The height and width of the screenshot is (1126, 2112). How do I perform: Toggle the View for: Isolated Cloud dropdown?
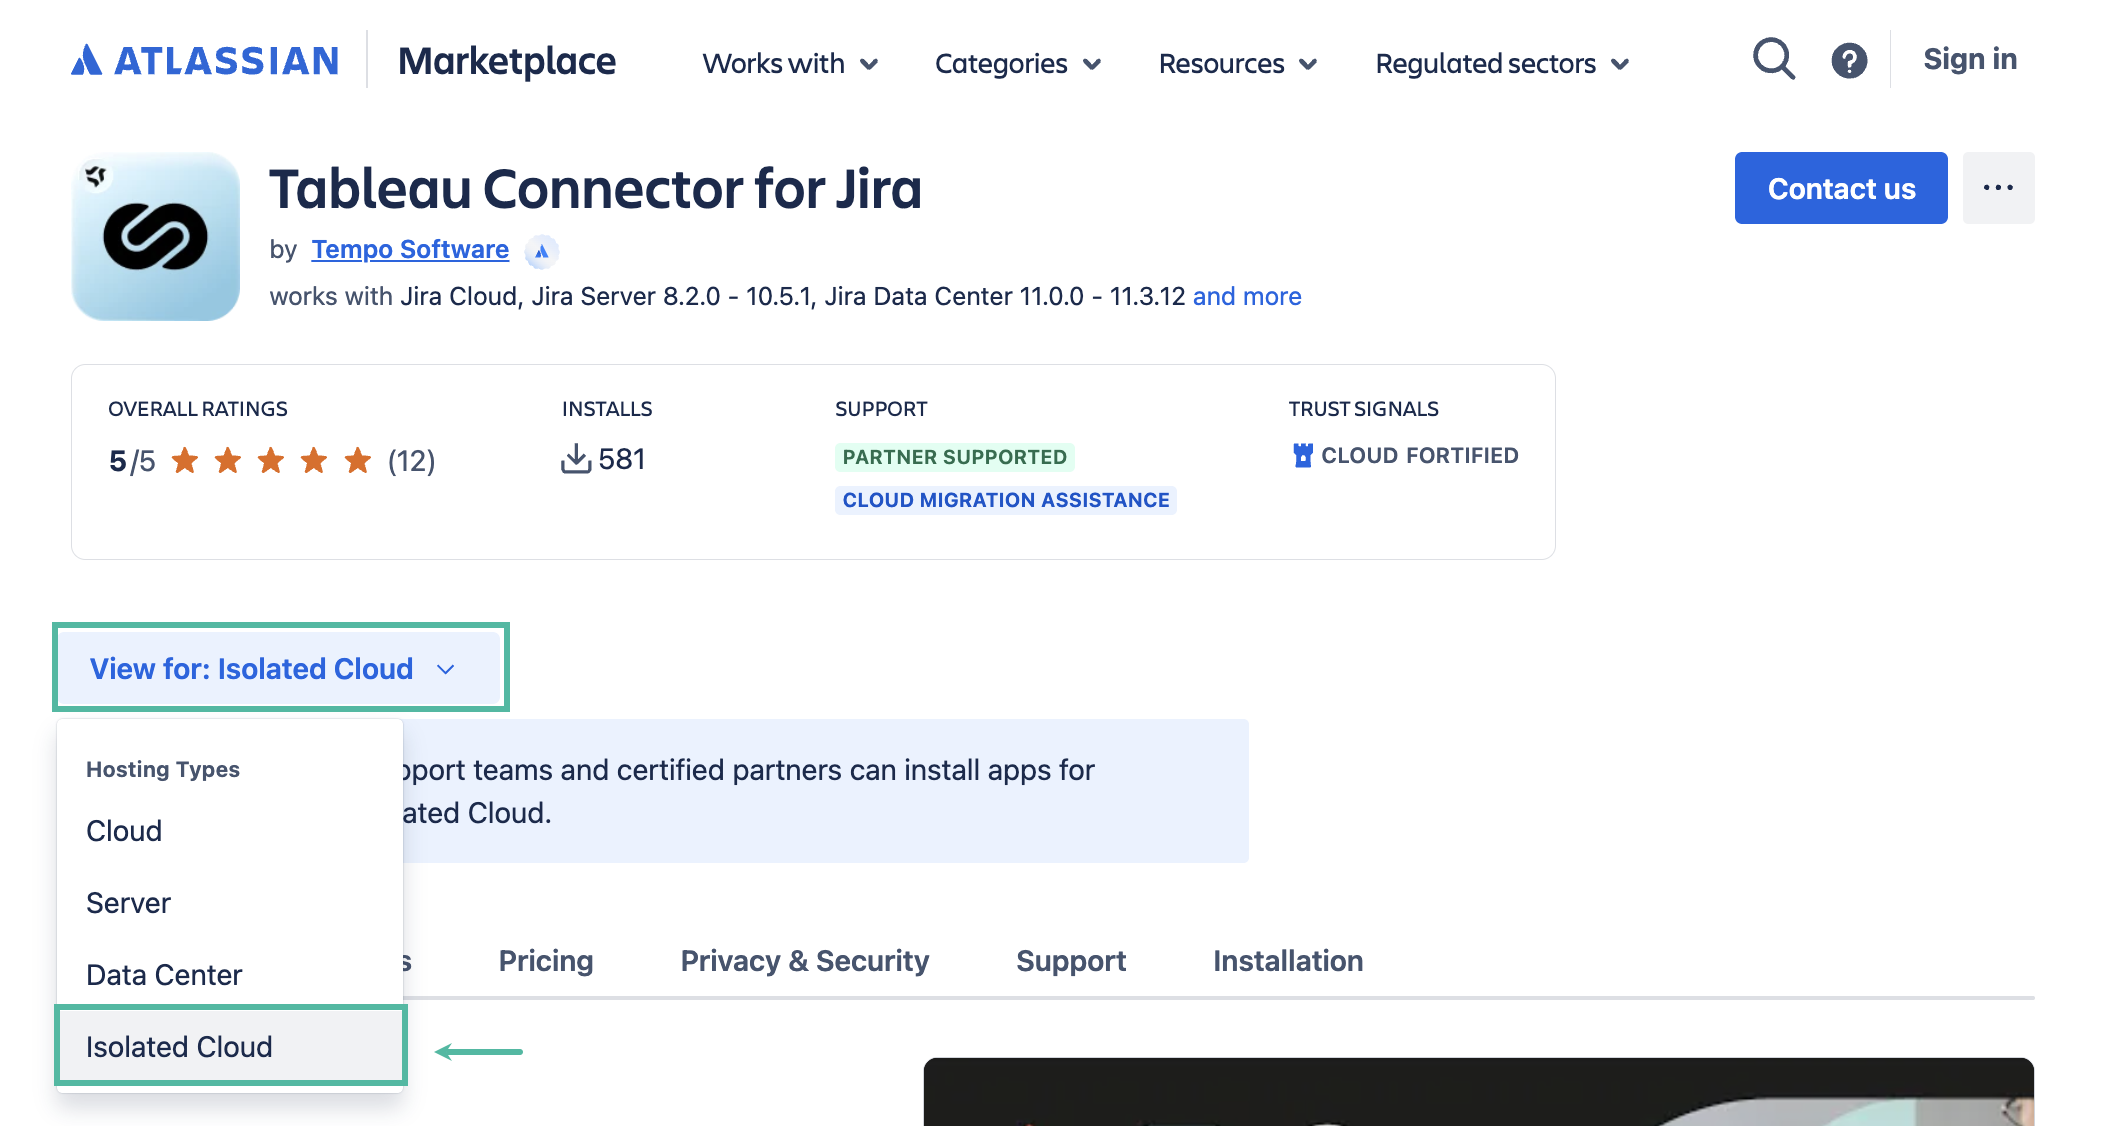coord(280,668)
